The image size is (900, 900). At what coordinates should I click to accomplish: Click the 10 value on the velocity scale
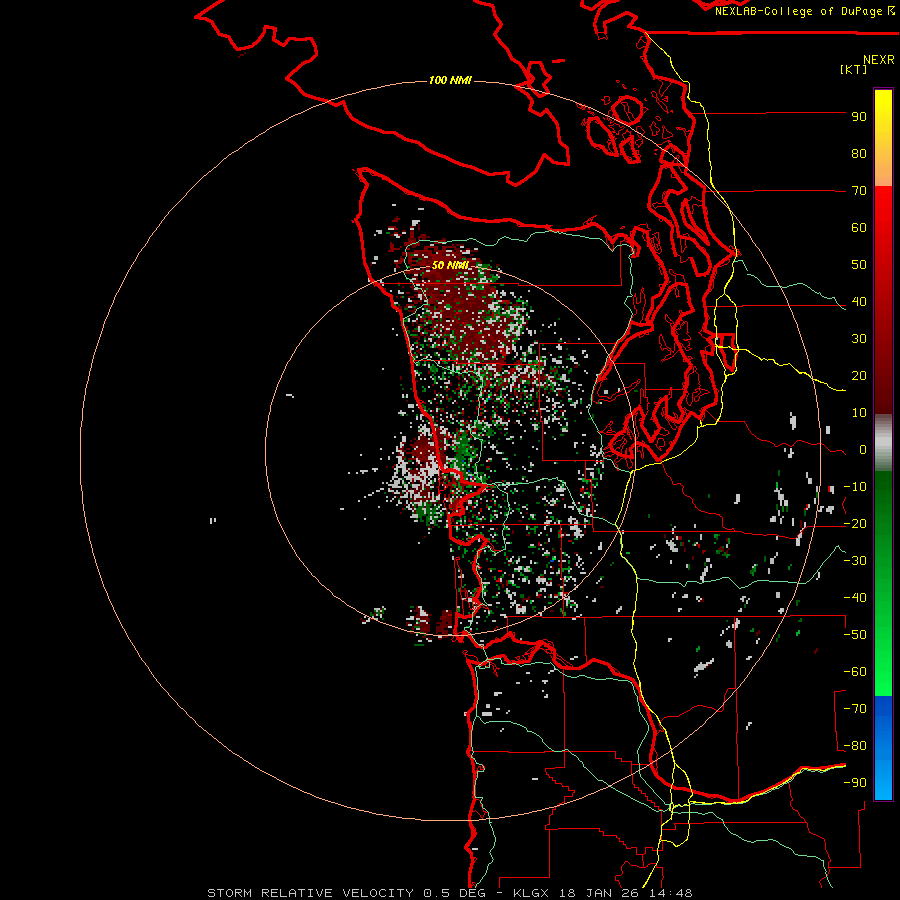point(859,413)
